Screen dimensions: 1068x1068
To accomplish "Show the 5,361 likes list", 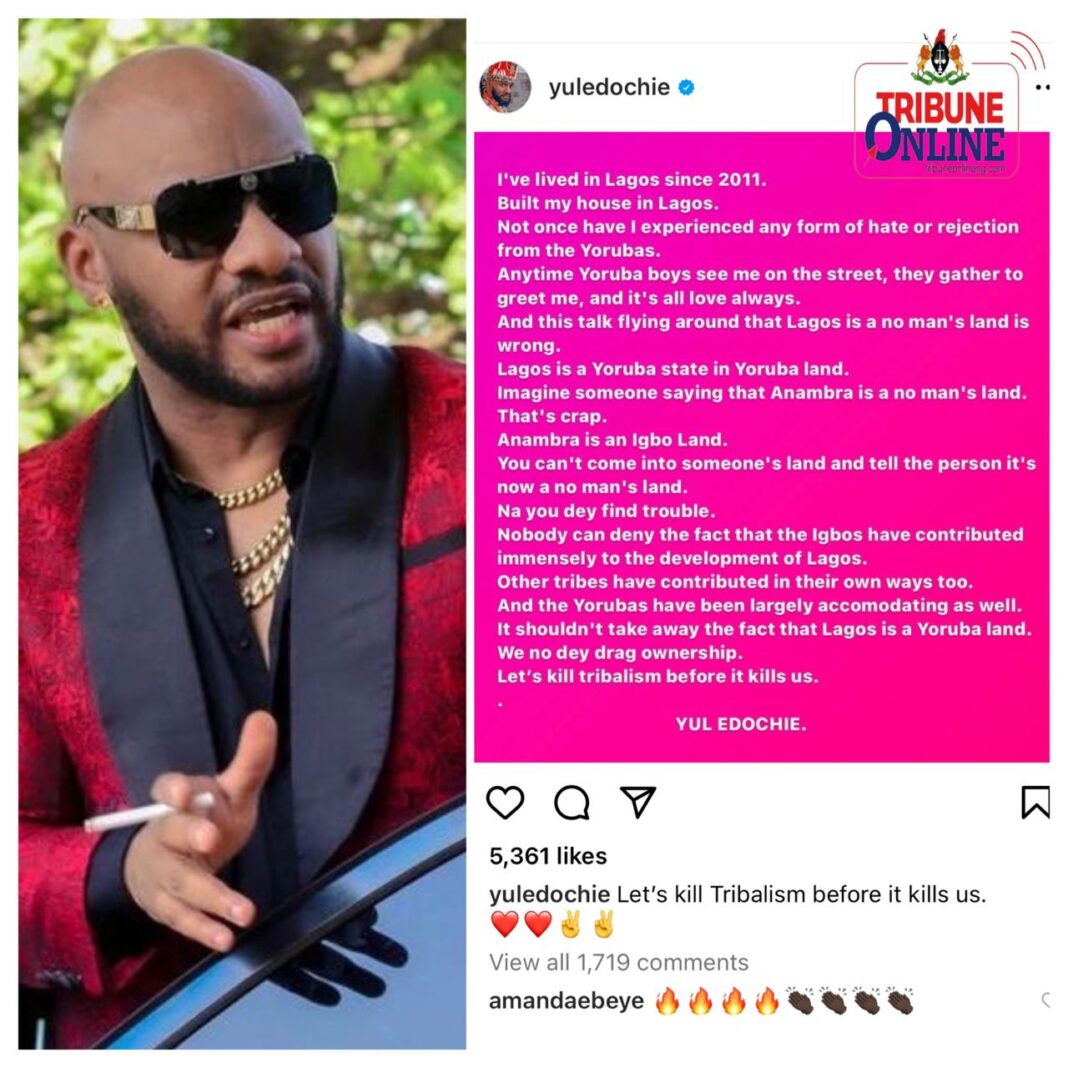I will coord(548,856).
